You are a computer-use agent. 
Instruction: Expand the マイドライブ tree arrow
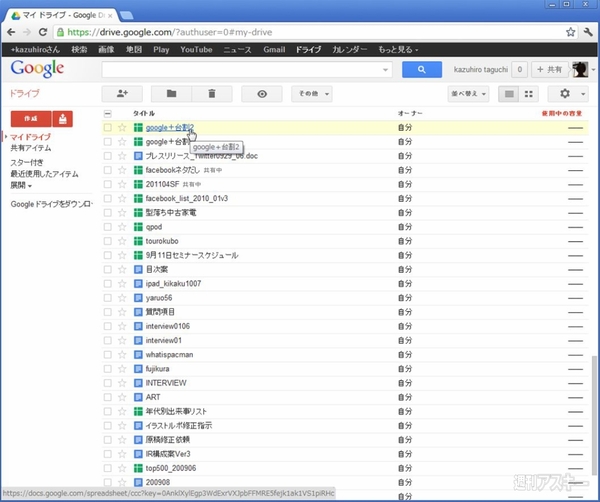pos(6,137)
